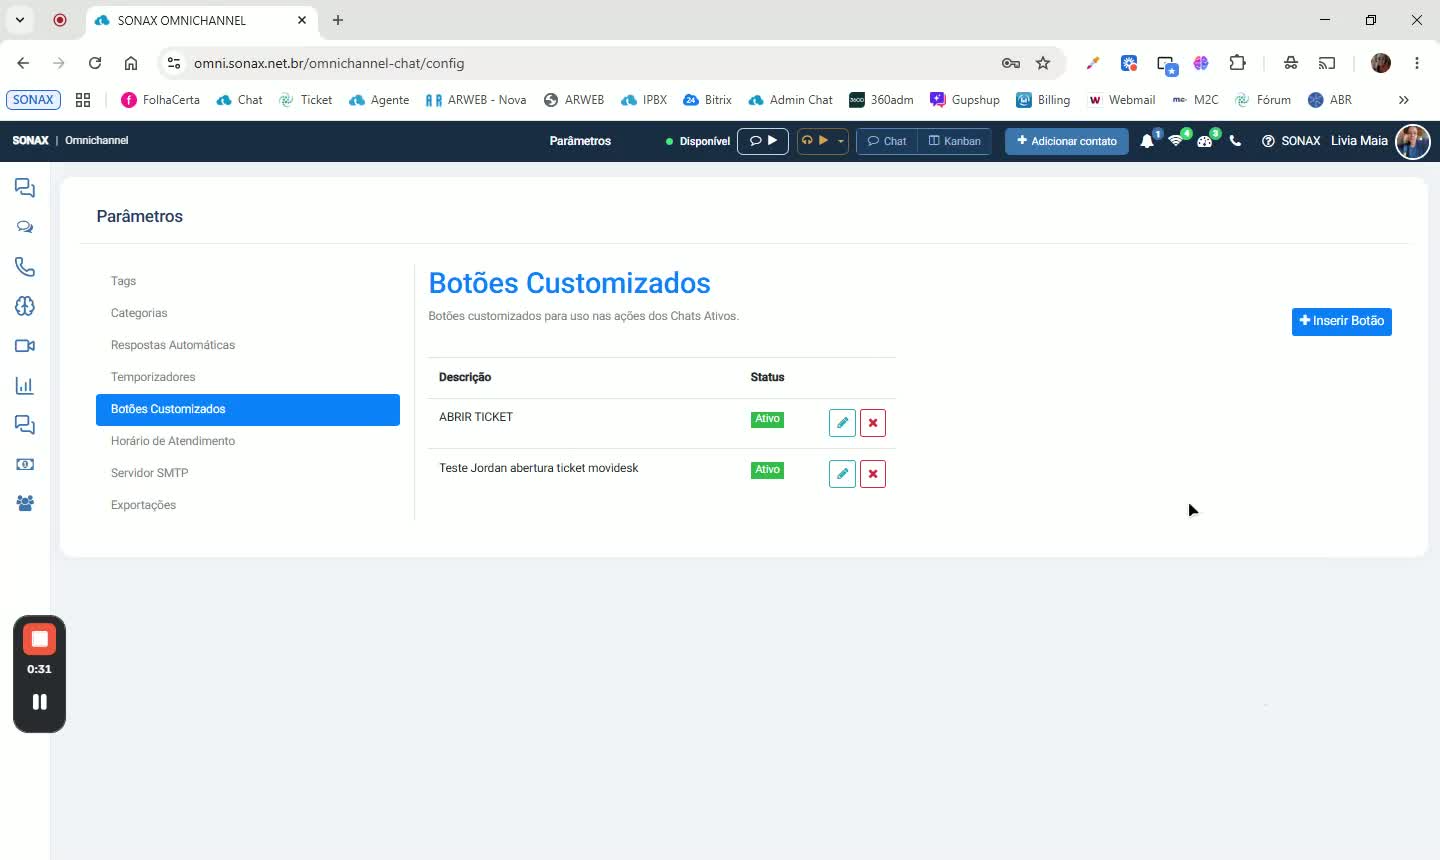Open the notifications bell icon
Image resolution: width=1440 pixels, height=860 pixels.
point(1147,141)
